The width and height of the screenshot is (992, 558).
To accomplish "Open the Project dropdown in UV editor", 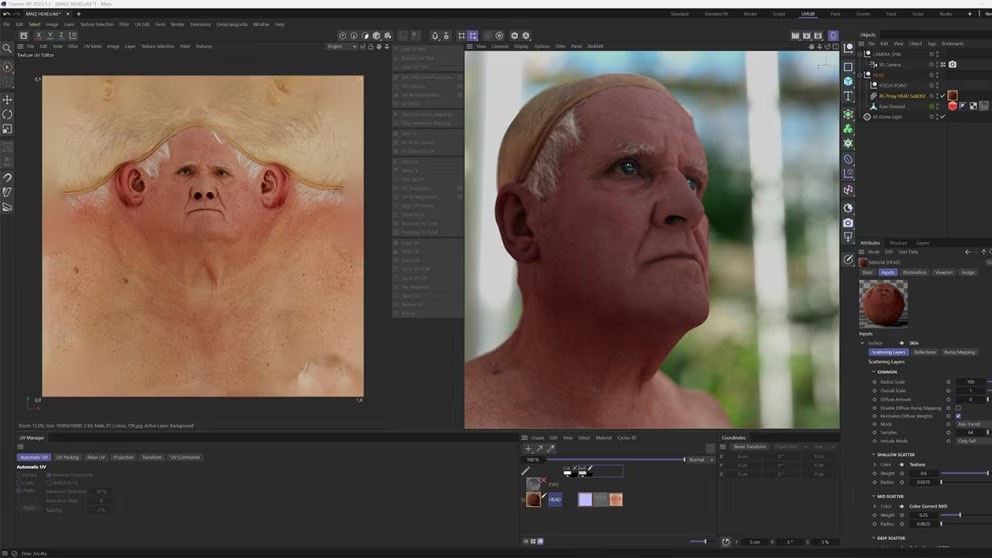I will tap(341, 46).
